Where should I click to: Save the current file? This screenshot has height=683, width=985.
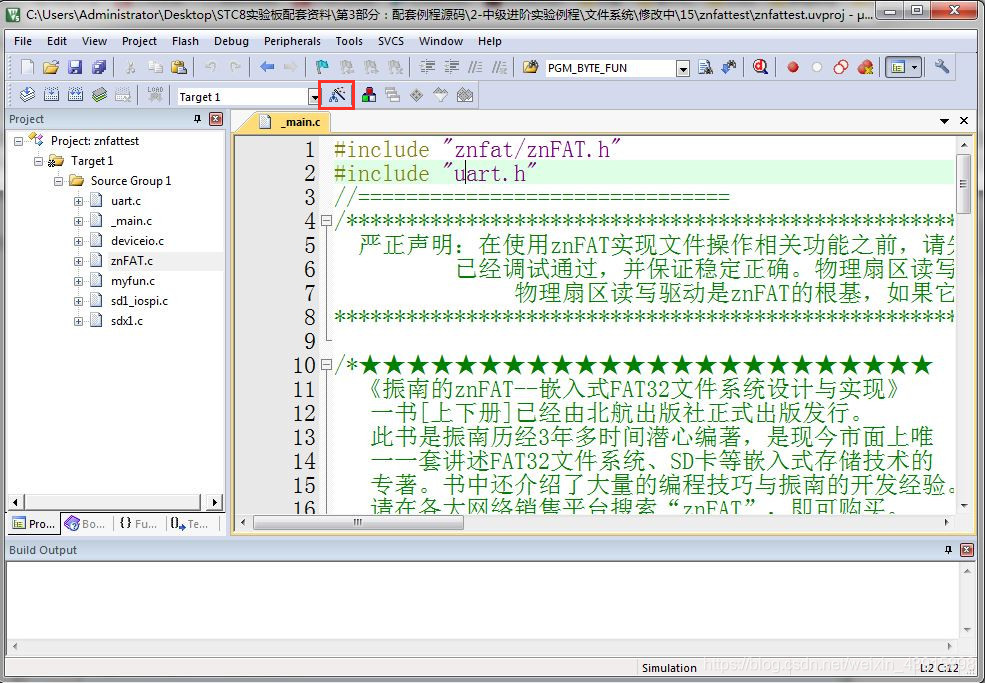click(x=75, y=67)
